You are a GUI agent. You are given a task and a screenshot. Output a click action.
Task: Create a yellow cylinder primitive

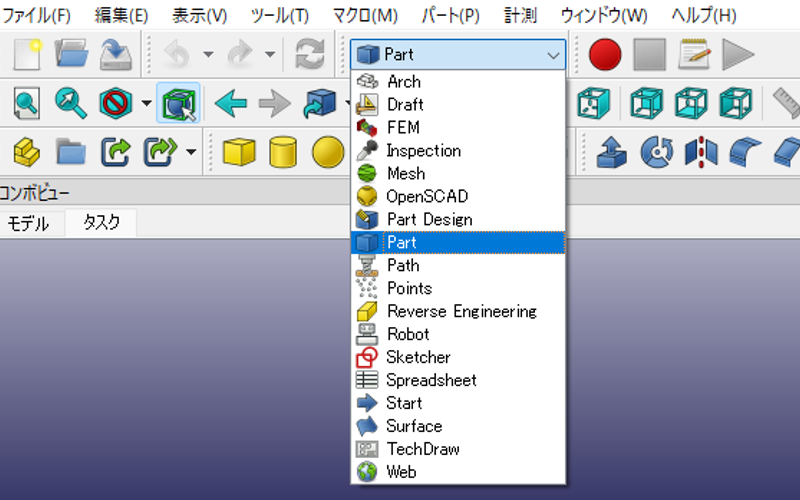tap(283, 152)
